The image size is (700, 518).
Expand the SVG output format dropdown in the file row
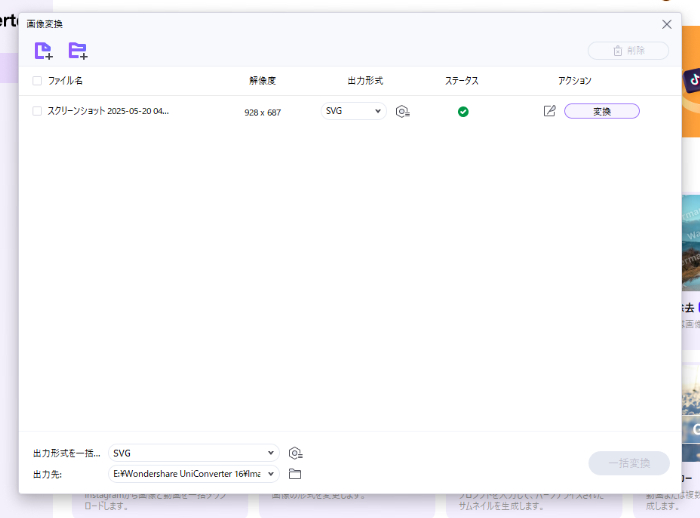[x=354, y=111]
